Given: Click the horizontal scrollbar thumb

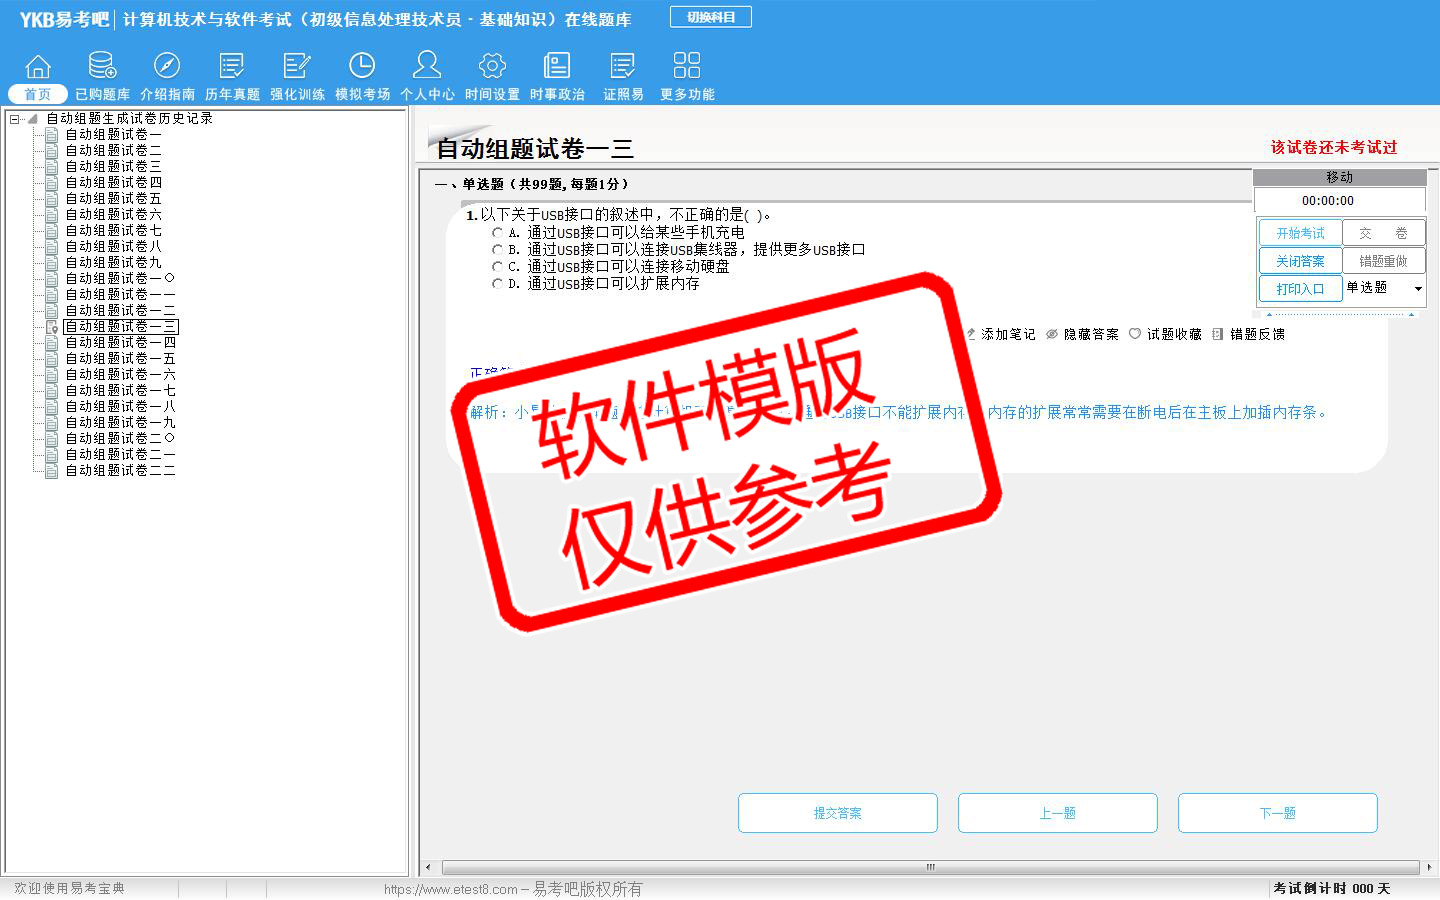Looking at the screenshot, I should click(930, 867).
